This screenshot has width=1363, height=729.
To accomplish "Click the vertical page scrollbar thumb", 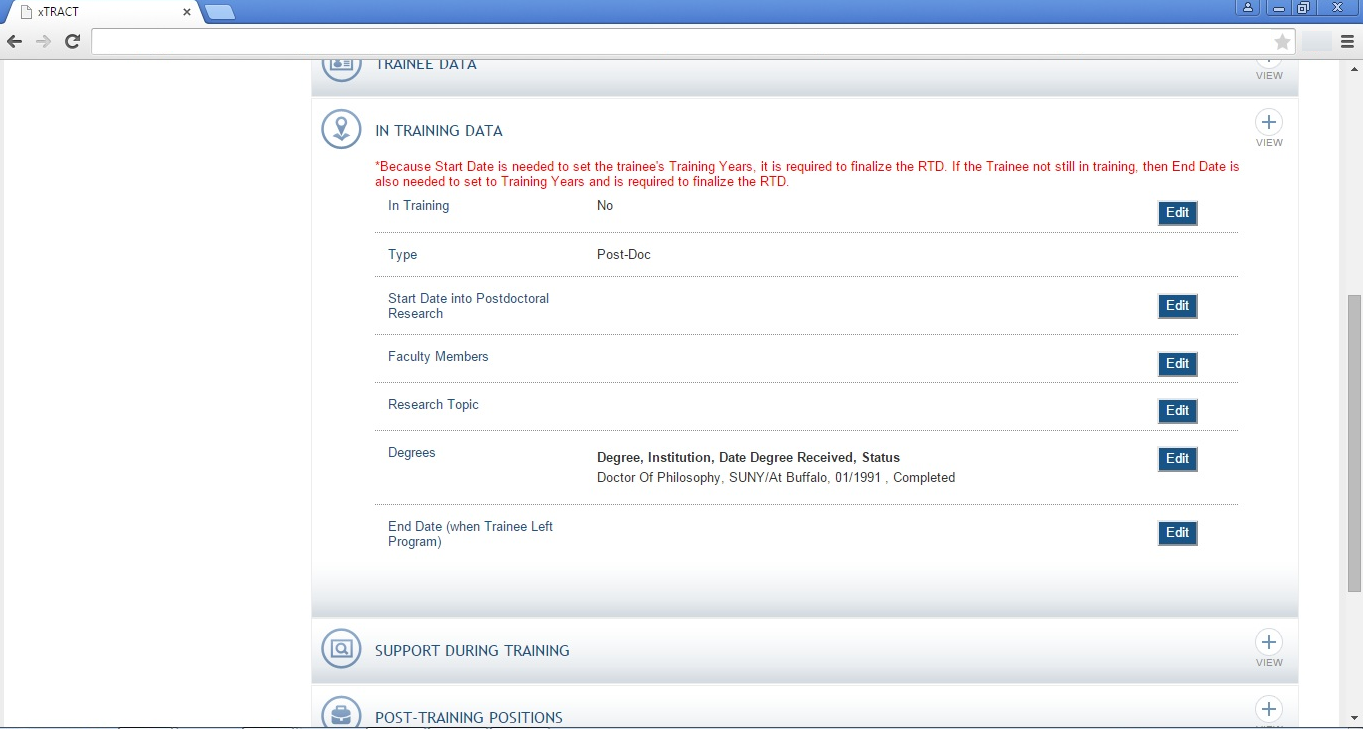I will click(1355, 443).
